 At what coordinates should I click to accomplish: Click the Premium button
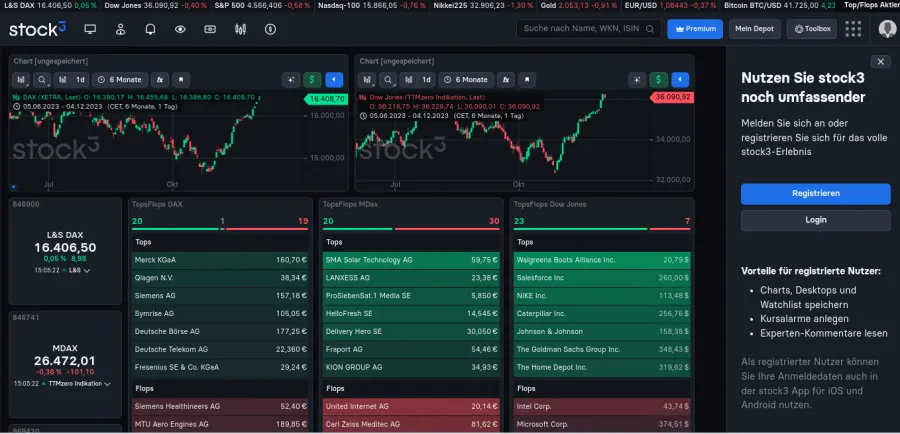pos(695,29)
